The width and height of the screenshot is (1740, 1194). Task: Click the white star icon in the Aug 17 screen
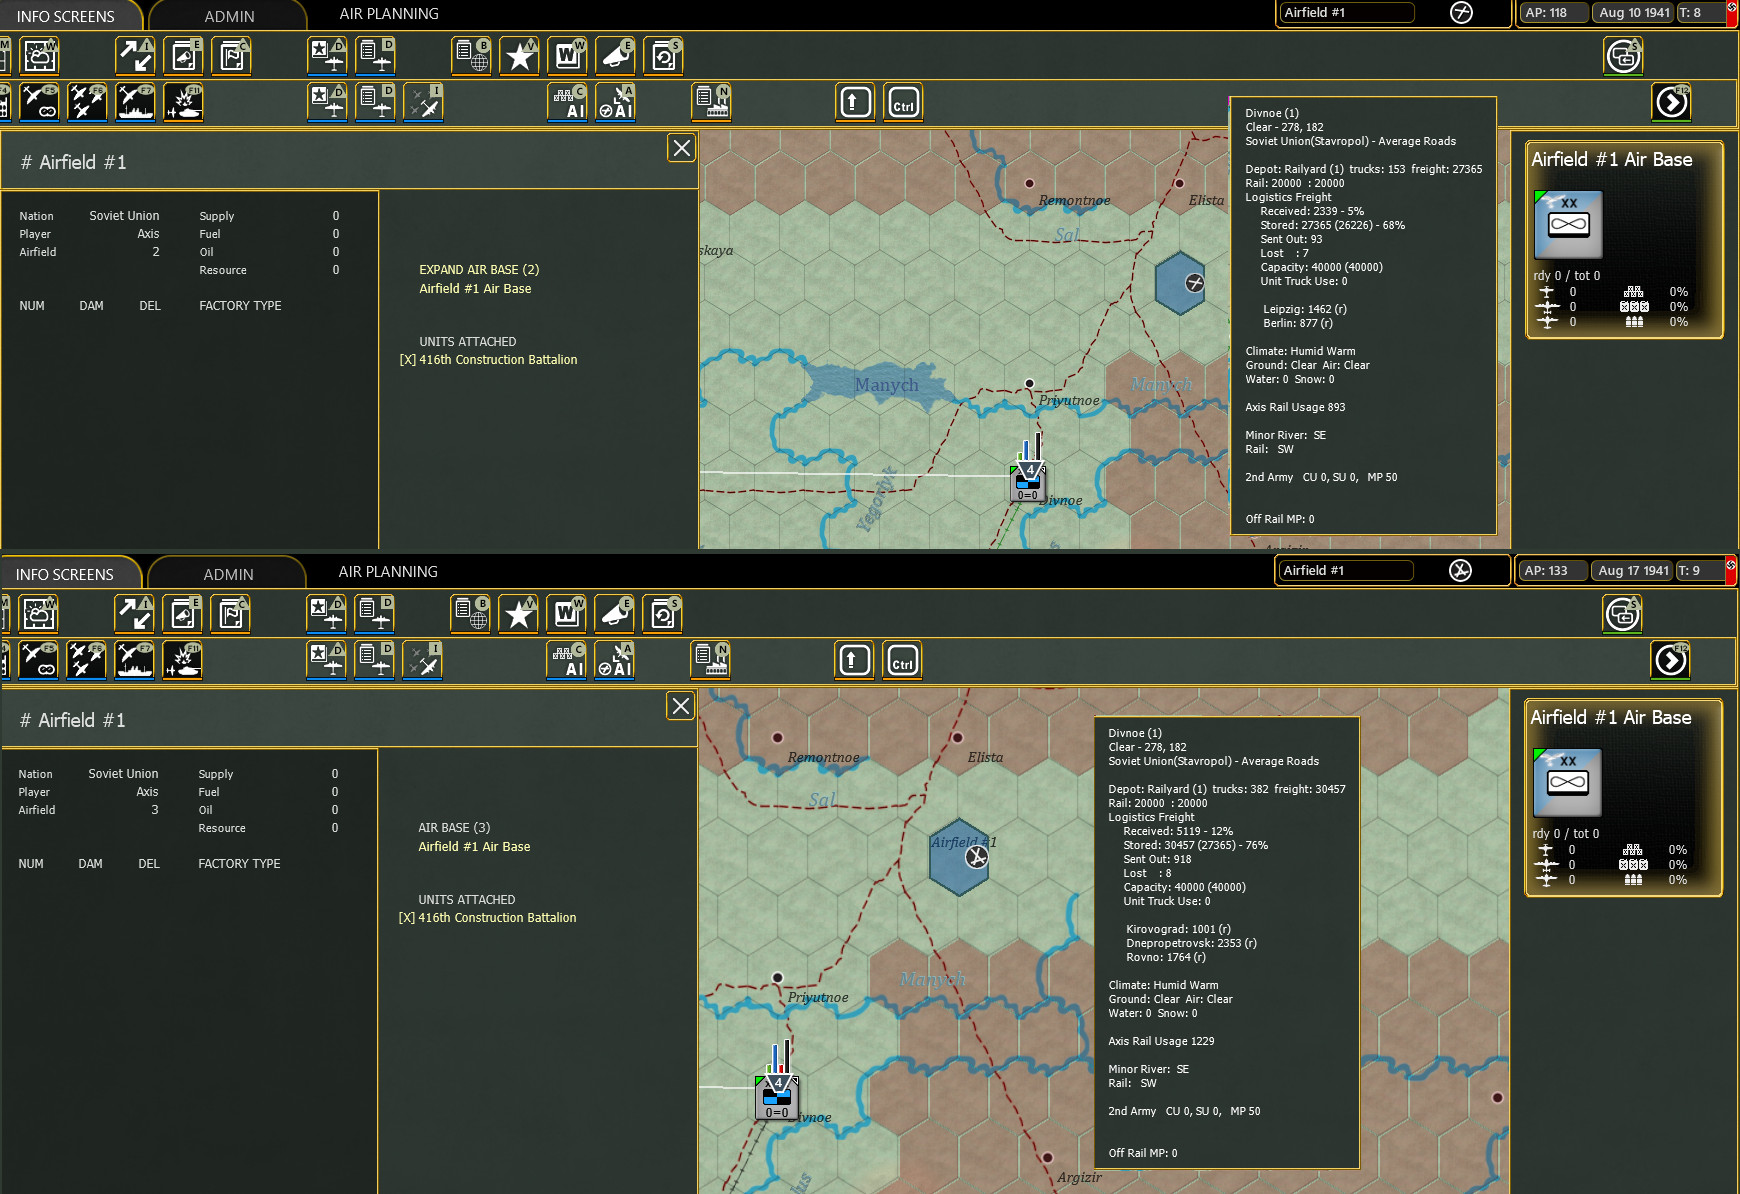click(x=519, y=614)
